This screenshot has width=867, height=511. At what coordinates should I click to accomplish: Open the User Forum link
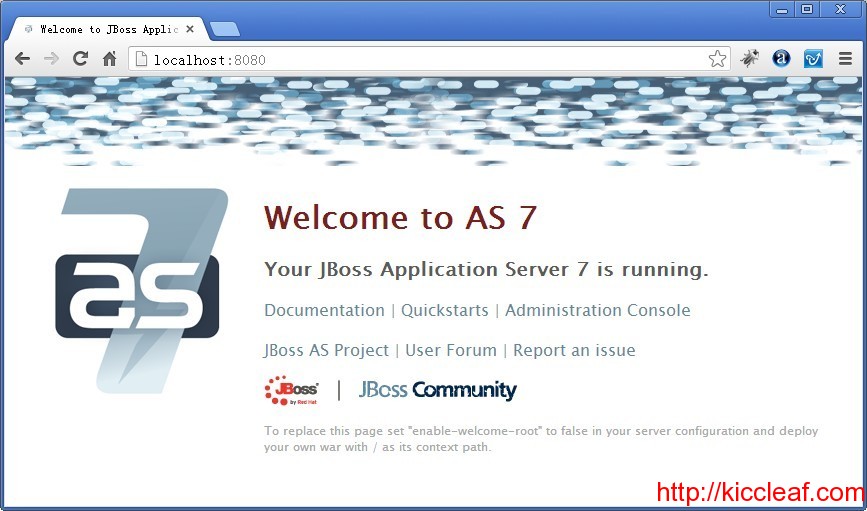click(451, 351)
